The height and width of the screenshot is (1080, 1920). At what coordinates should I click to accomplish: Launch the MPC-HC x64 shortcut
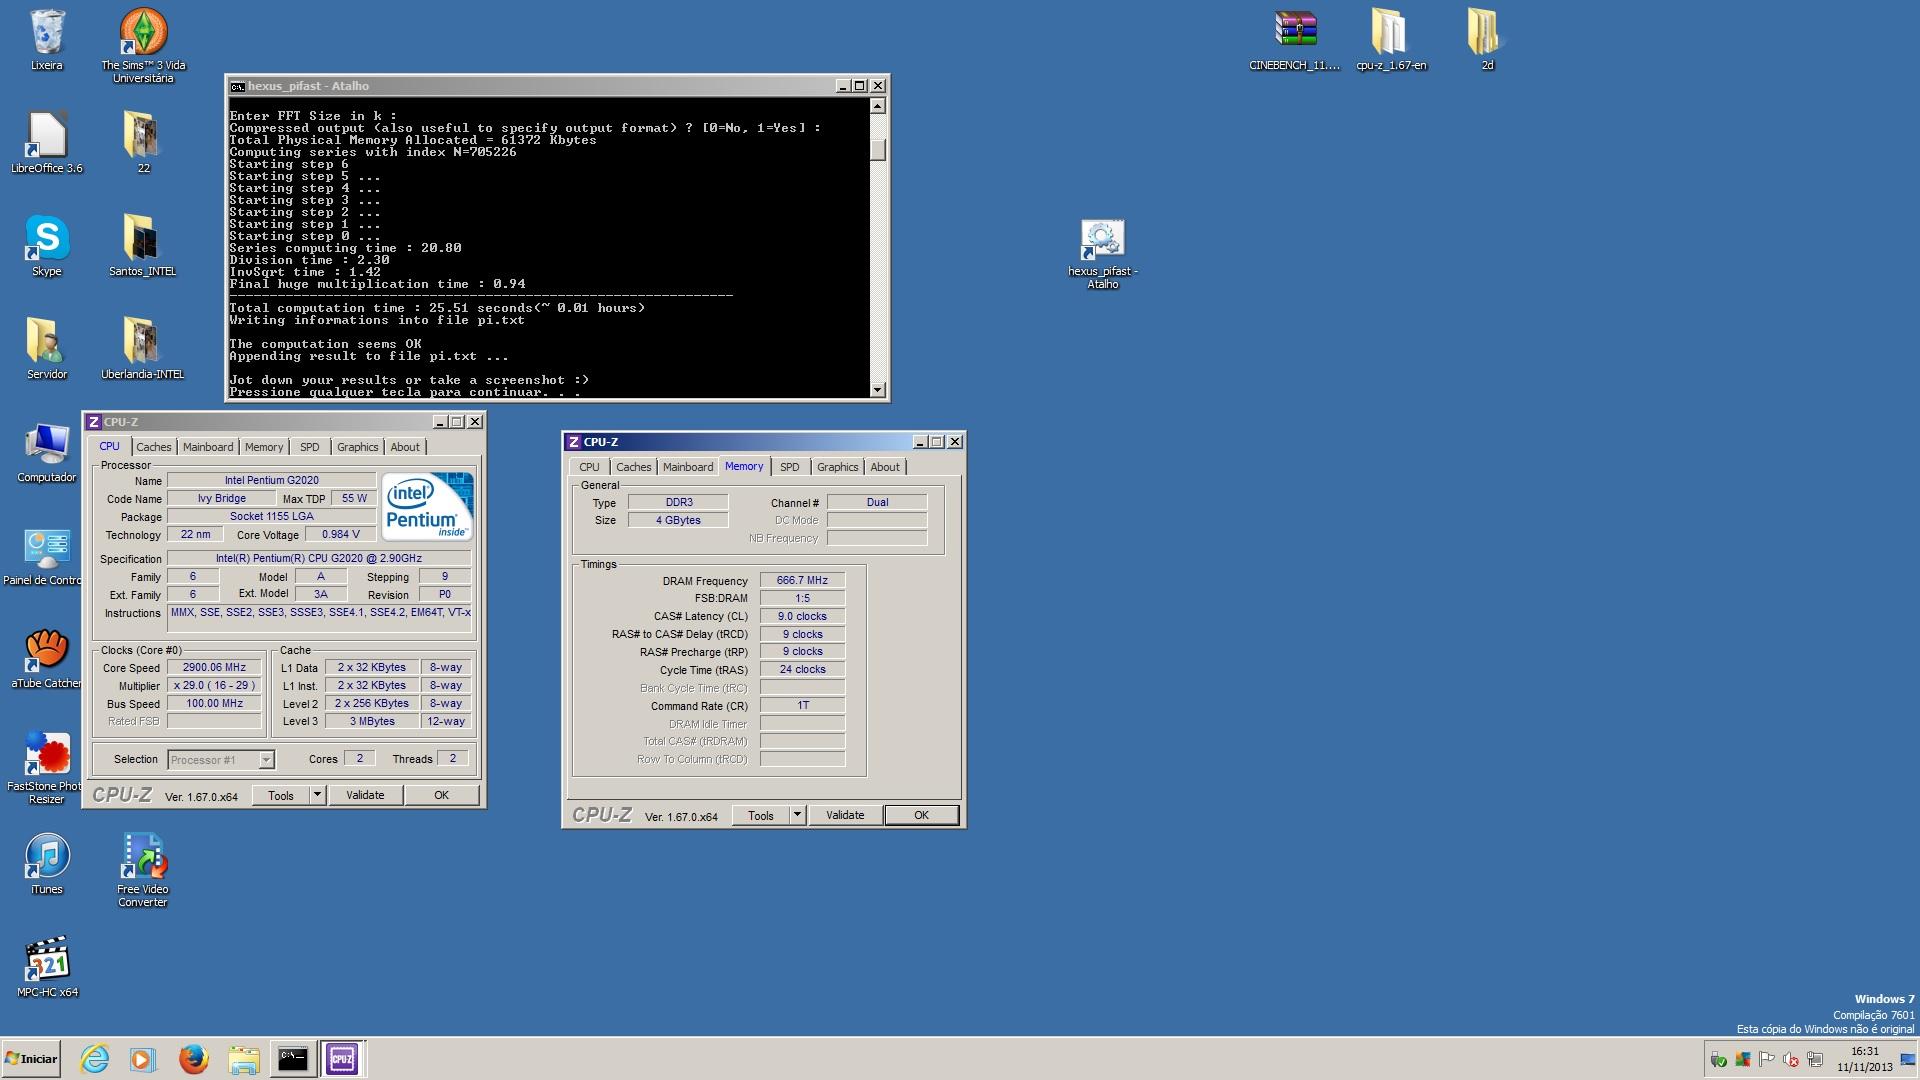click(47, 966)
